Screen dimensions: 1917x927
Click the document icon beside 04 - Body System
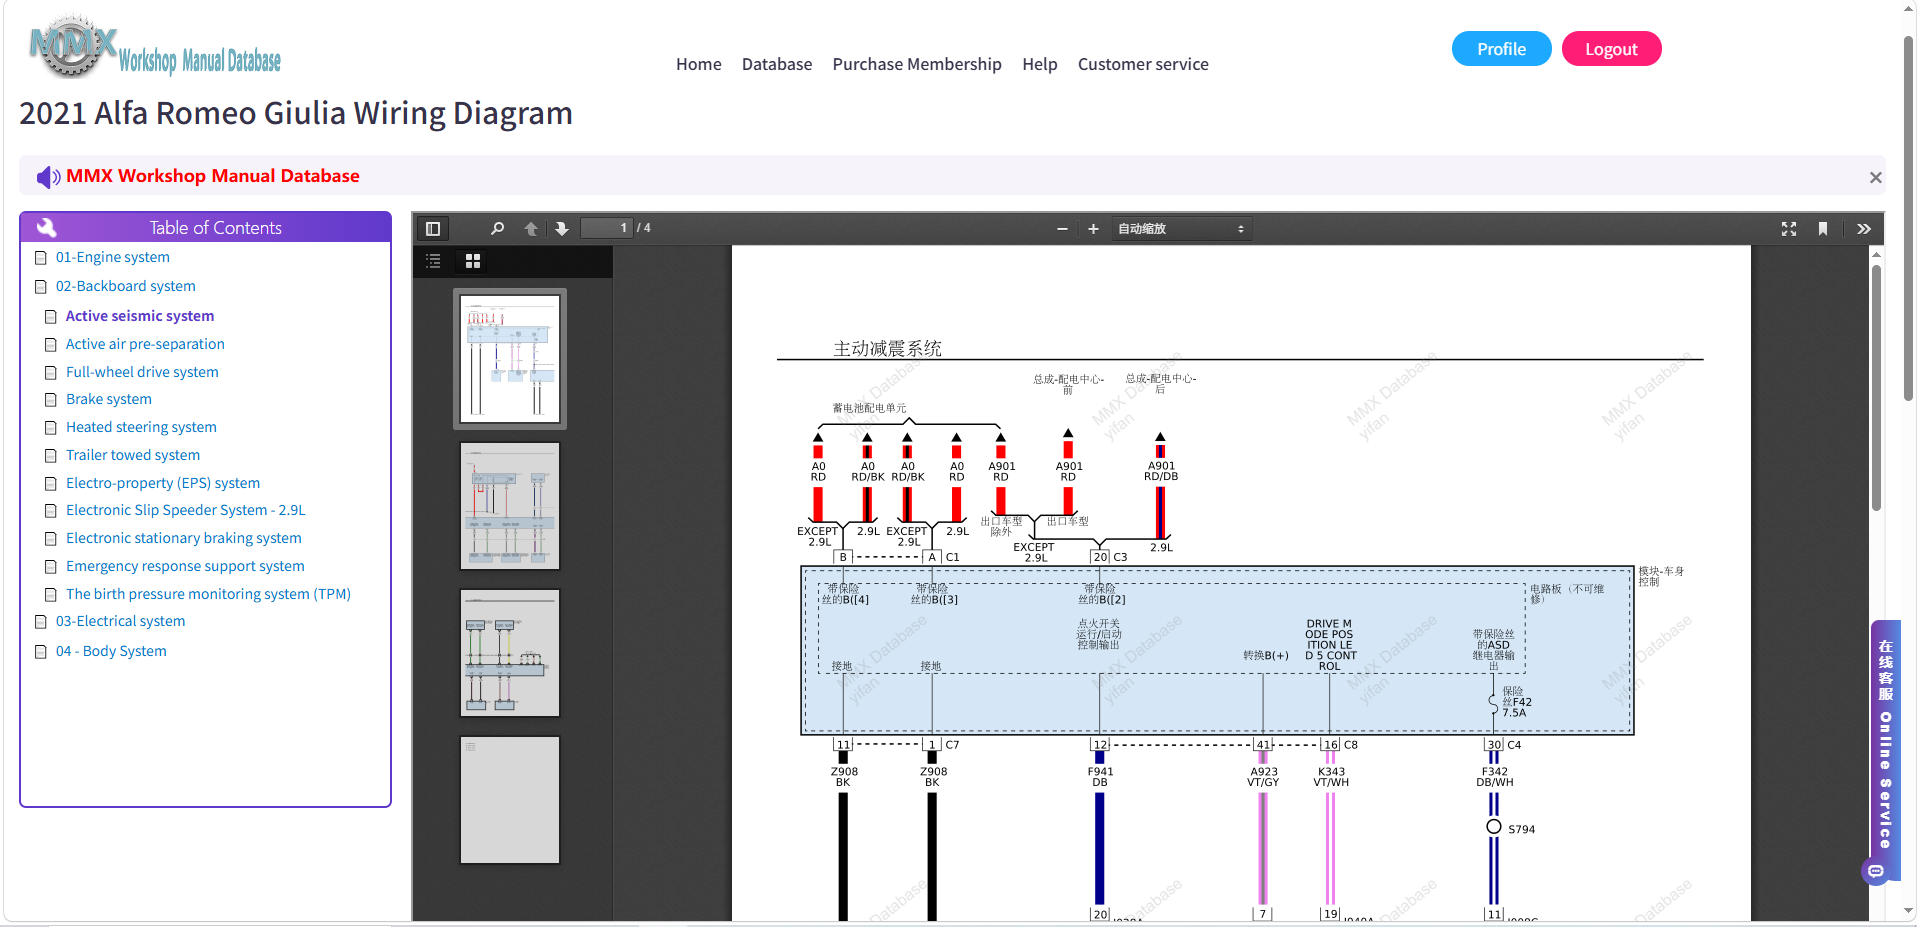(41, 652)
